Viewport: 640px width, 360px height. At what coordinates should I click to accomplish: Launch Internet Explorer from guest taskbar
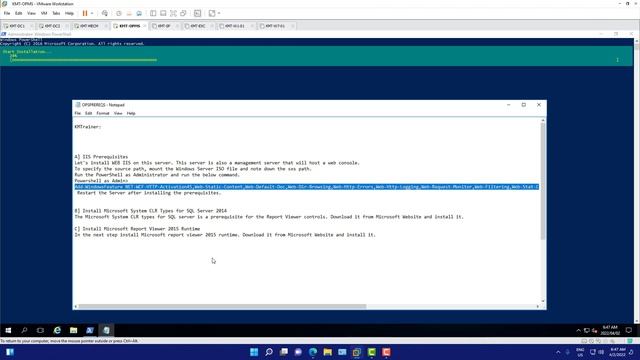point(57,330)
